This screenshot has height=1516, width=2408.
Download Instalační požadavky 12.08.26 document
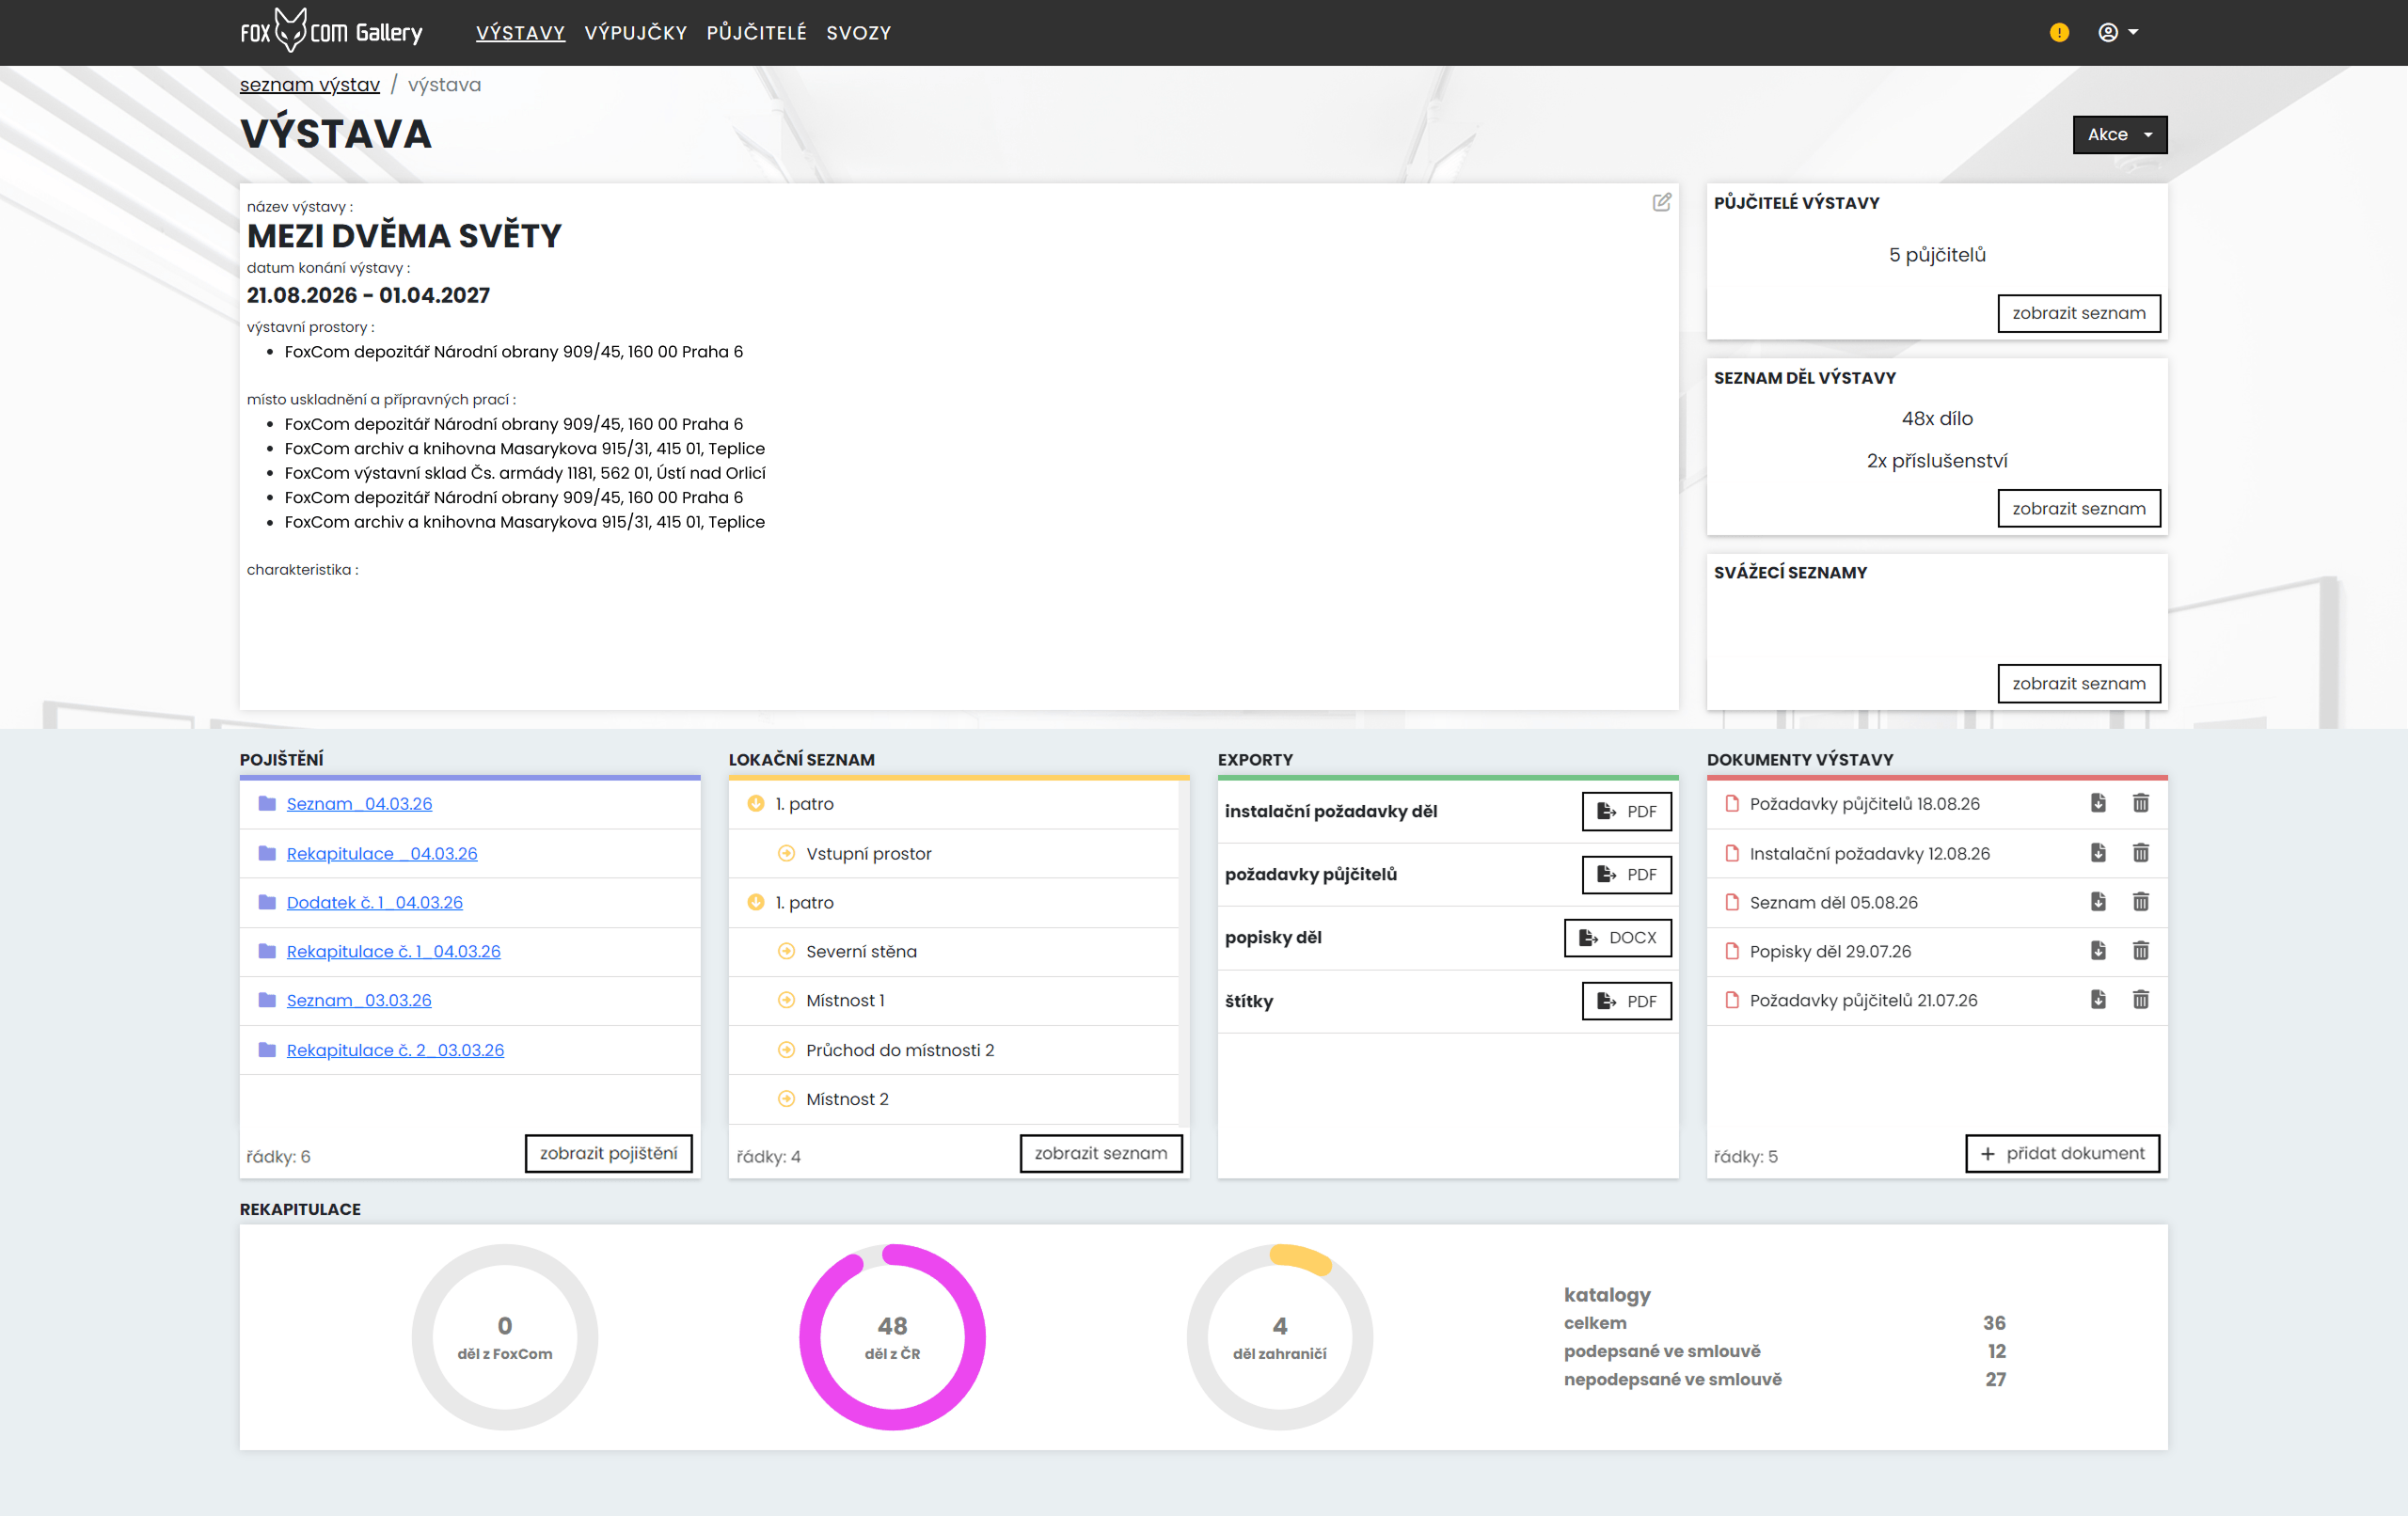pyautogui.click(x=2098, y=853)
